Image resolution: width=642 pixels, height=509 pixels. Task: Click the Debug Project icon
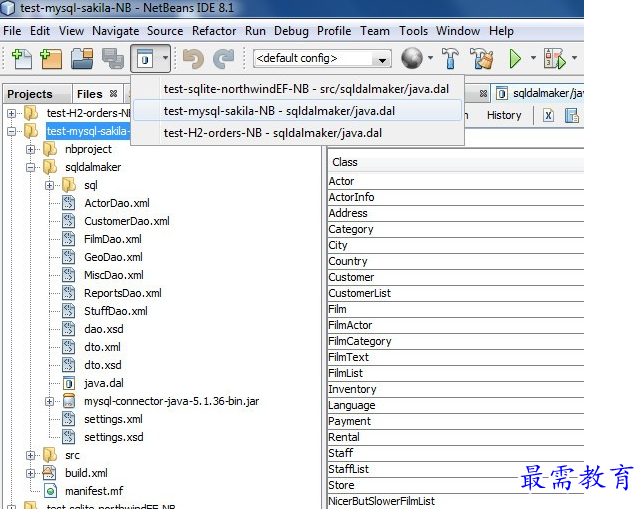click(554, 59)
